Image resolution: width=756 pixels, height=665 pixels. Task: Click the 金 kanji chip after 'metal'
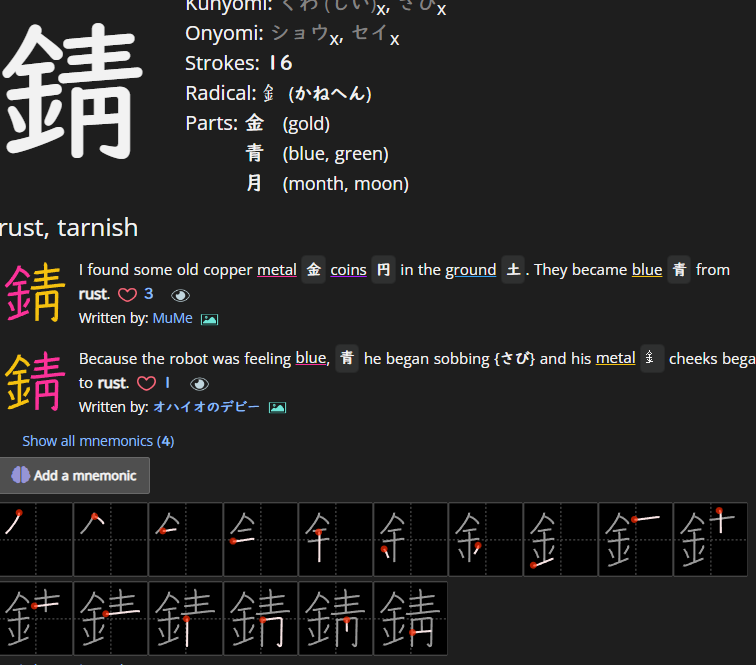tap(314, 270)
